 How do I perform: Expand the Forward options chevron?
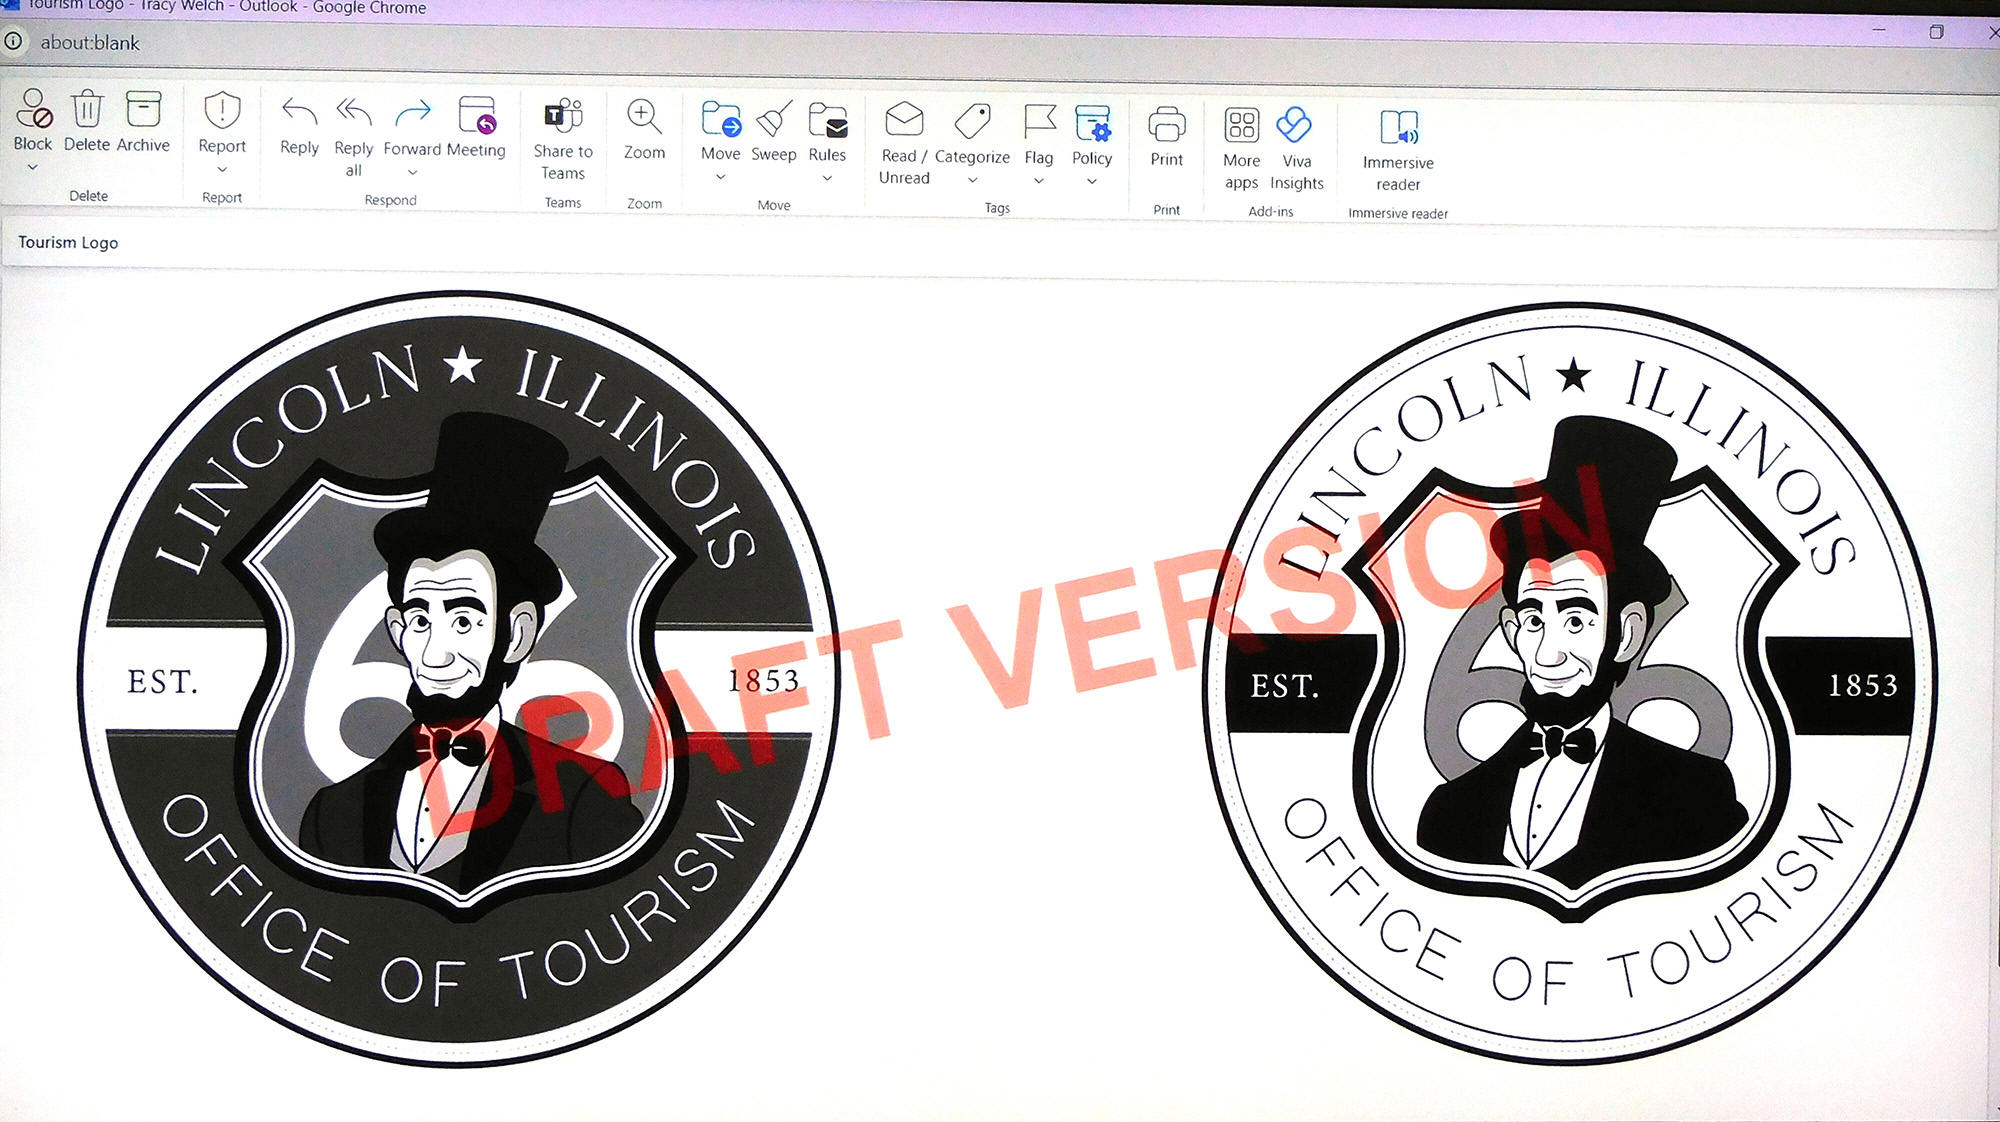pyautogui.click(x=412, y=173)
